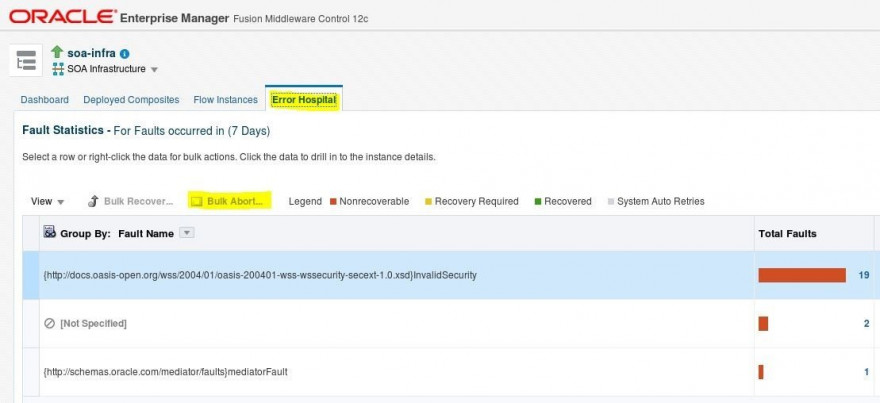Click the Not Specified prohibited icon
Image resolution: width=880 pixels, height=403 pixels.
pyautogui.click(x=49, y=323)
